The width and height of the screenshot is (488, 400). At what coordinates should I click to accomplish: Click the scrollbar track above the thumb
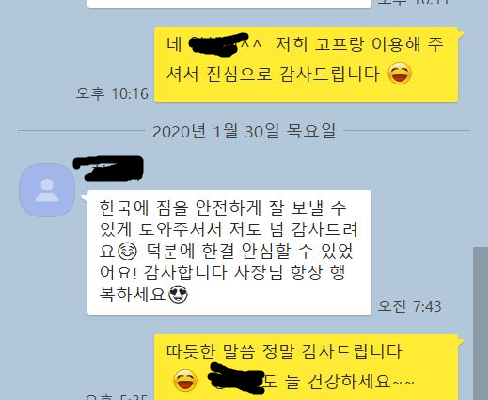coord(480,123)
